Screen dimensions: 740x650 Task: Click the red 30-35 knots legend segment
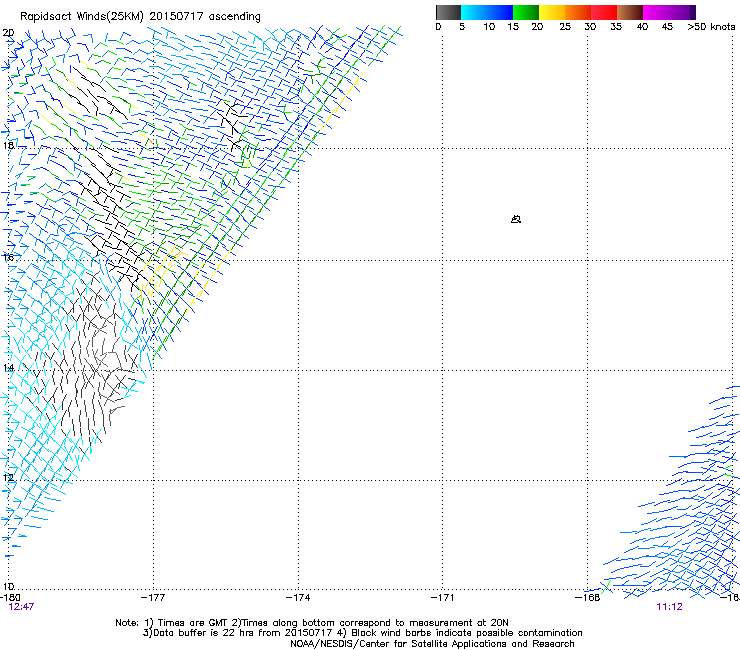[604, 12]
